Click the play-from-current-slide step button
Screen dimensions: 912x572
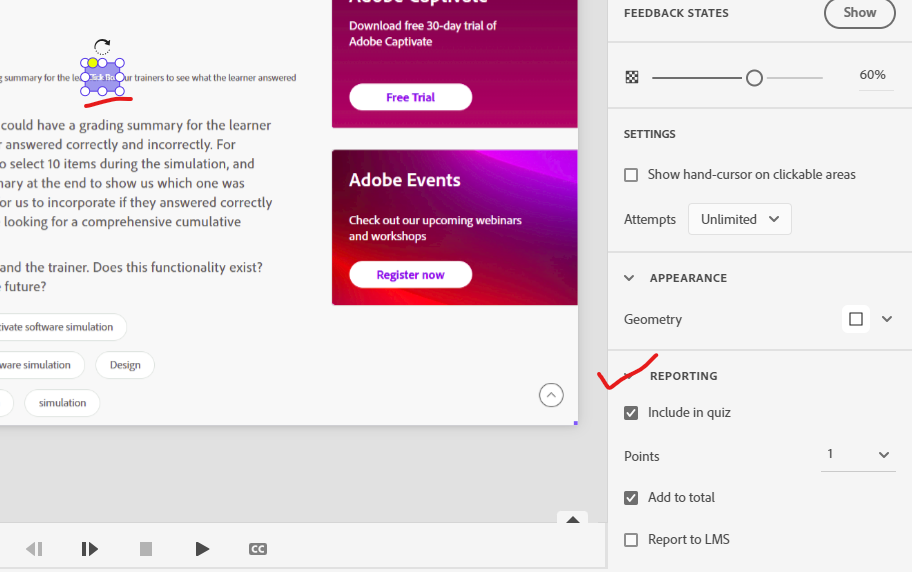point(89,549)
